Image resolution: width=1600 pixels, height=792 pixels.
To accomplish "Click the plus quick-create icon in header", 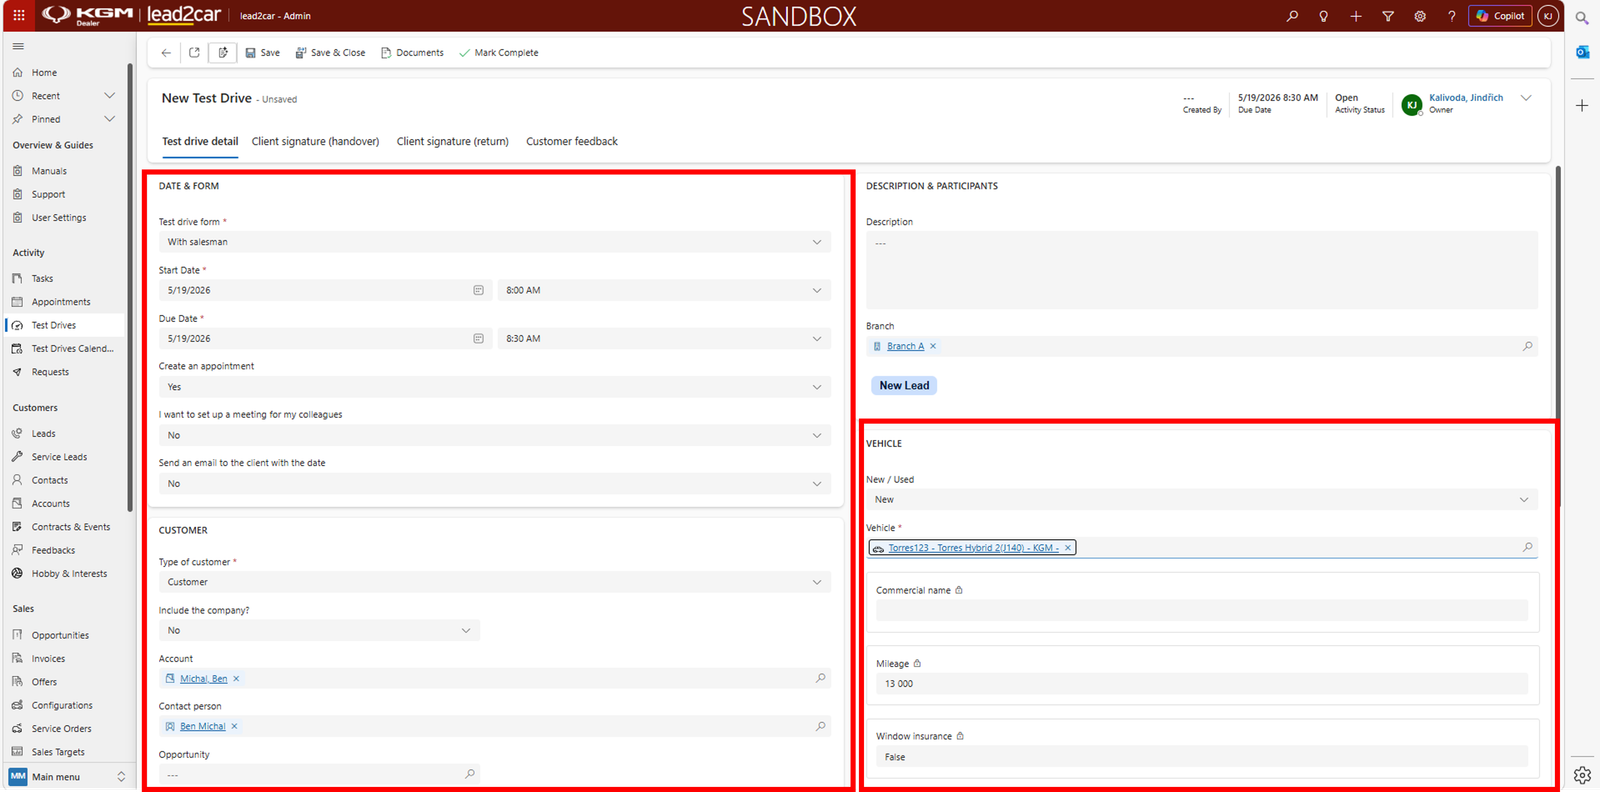I will tap(1356, 16).
